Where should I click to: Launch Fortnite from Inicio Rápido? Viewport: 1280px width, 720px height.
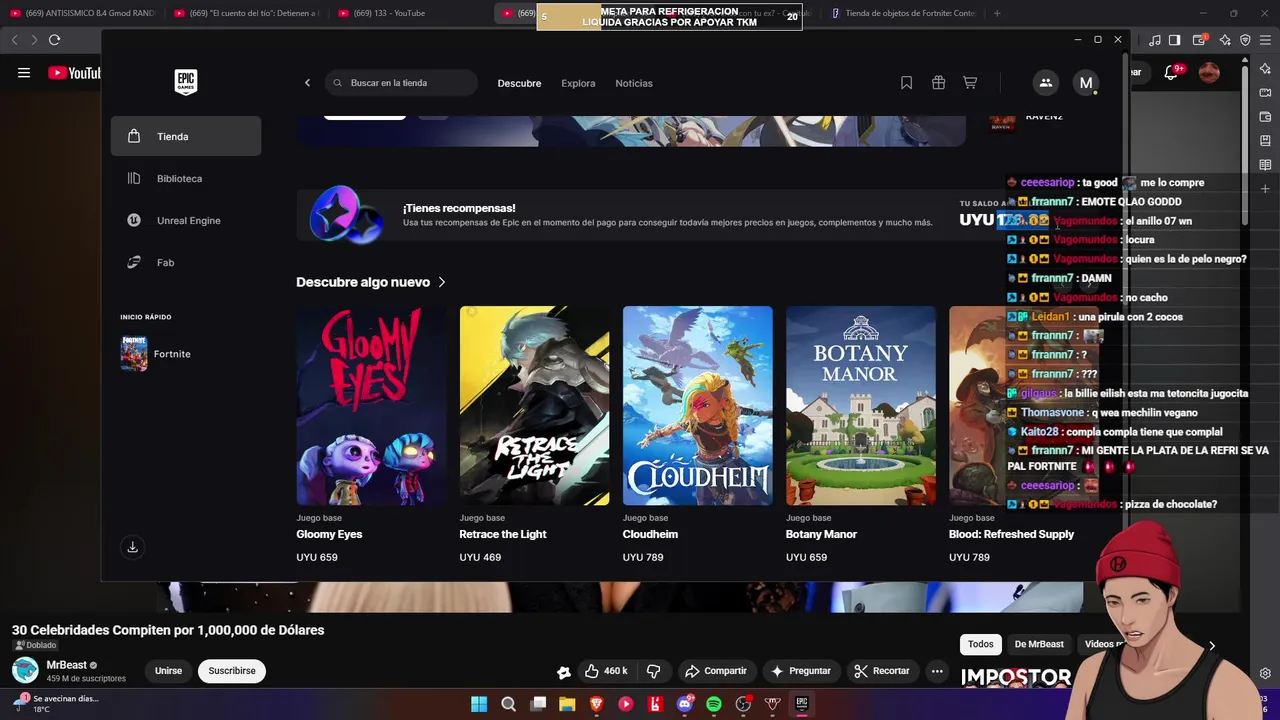(x=186, y=354)
